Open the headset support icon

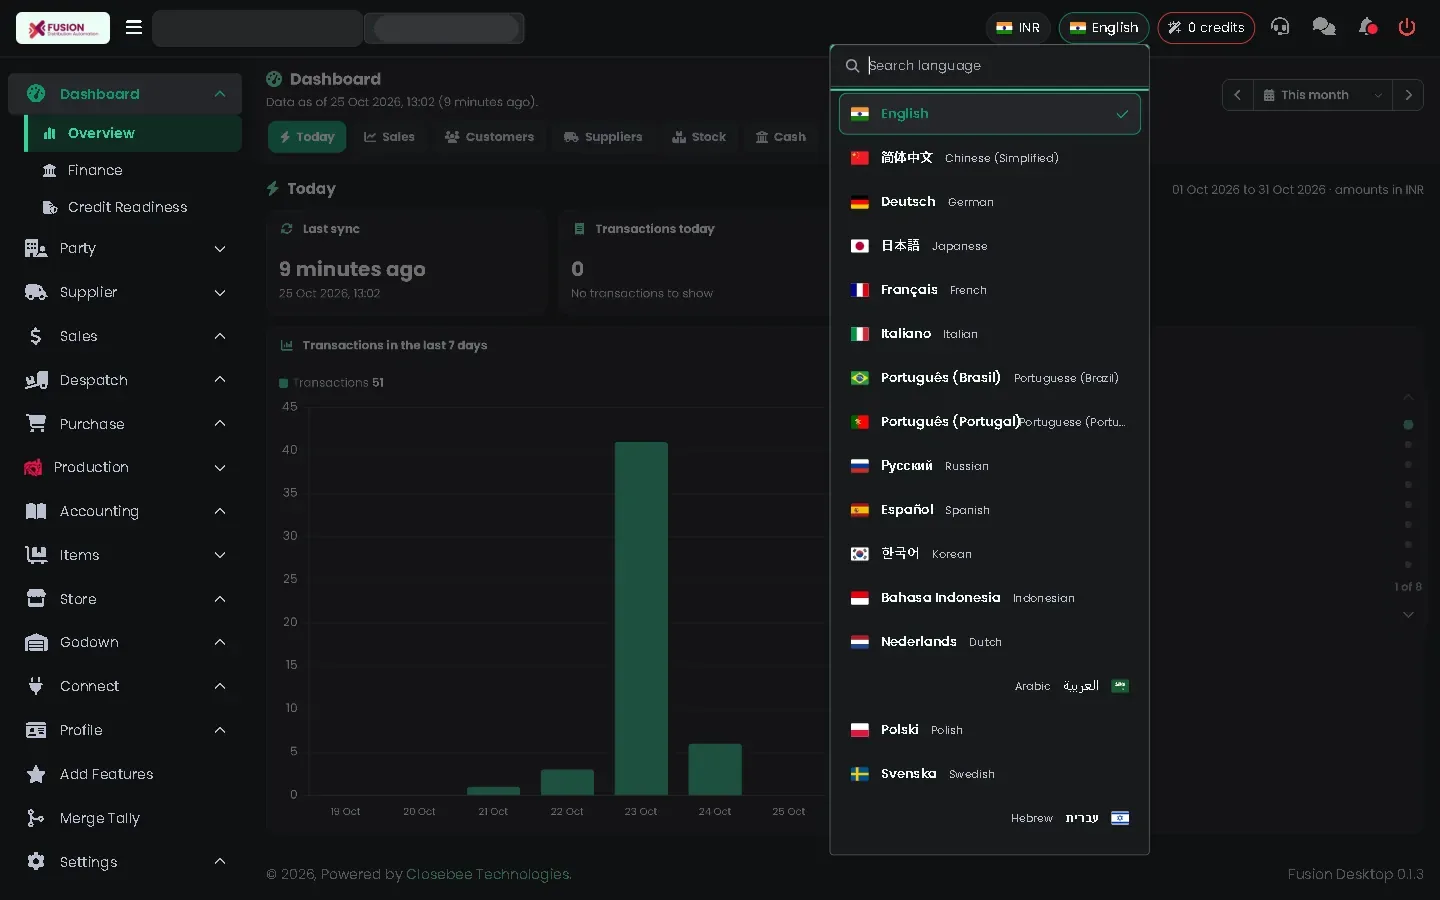1280,27
